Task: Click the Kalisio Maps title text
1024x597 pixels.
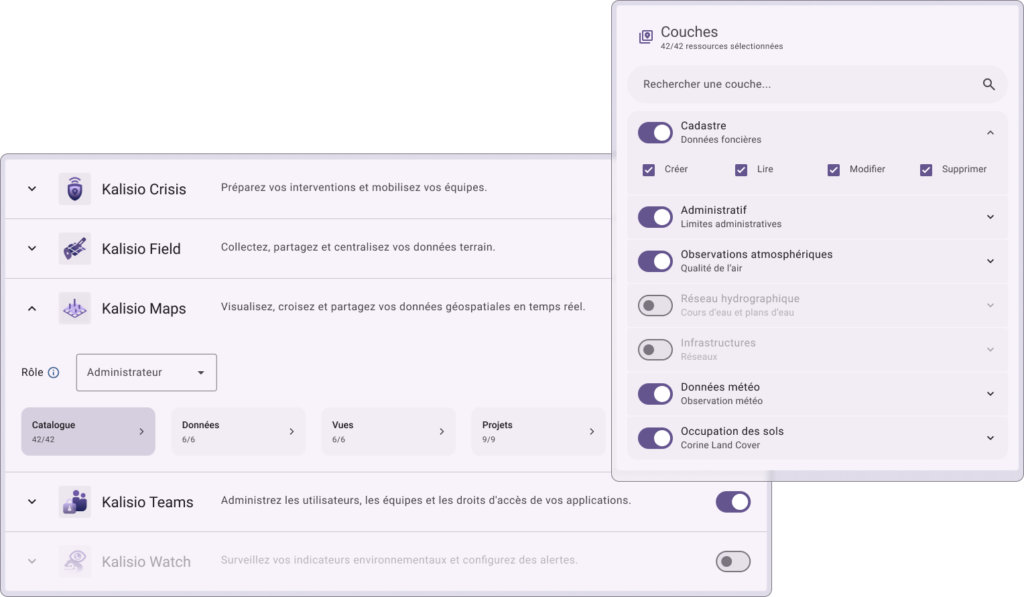Action: (x=144, y=308)
